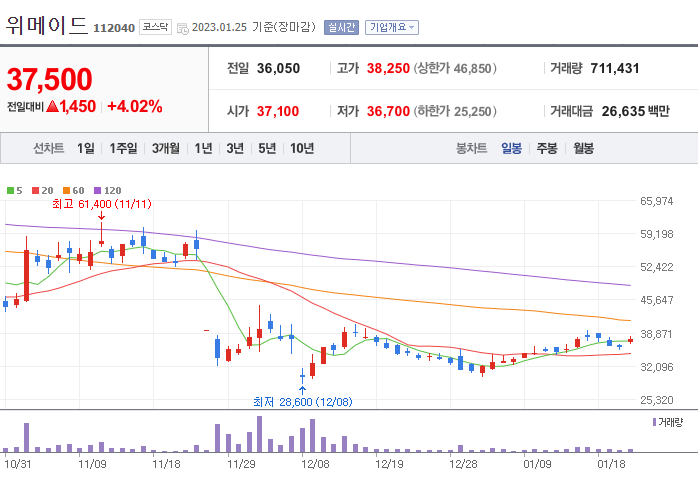Screen dimensions: 698x480
Task: Click the calendar icon beside the date
Action: pyautogui.click(x=183, y=28)
